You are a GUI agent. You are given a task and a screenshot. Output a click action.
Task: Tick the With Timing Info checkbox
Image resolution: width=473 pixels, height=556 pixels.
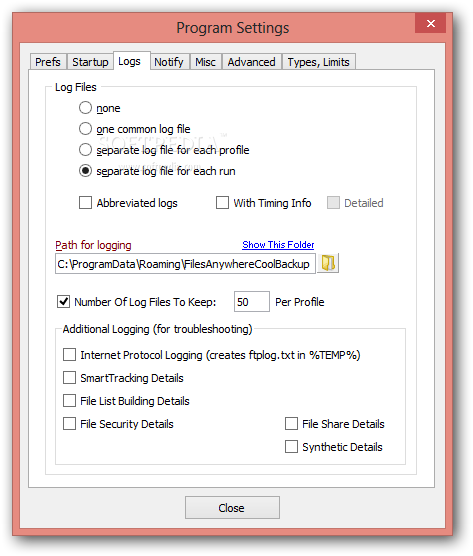pos(222,203)
